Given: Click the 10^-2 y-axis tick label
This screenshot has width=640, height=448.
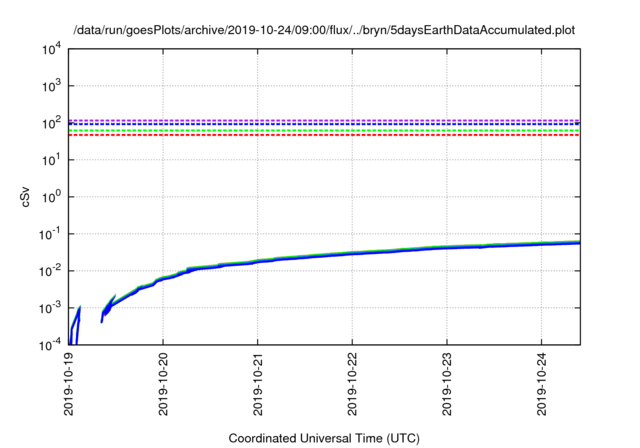Looking at the screenshot, I should [x=51, y=271].
